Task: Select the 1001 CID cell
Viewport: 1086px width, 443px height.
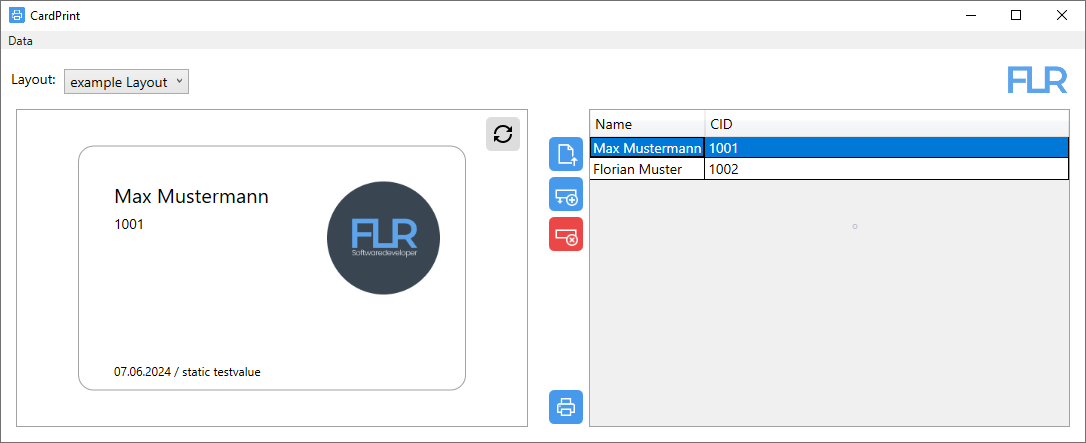Action: tap(887, 148)
